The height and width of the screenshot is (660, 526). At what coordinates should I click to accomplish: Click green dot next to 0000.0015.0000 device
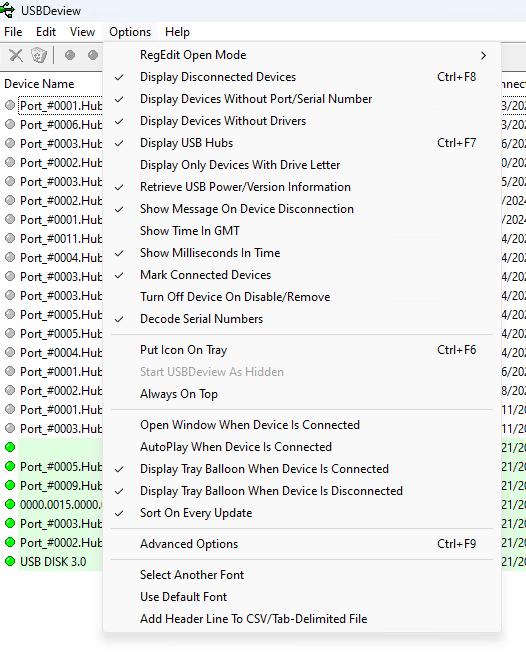(x=10, y=504)
